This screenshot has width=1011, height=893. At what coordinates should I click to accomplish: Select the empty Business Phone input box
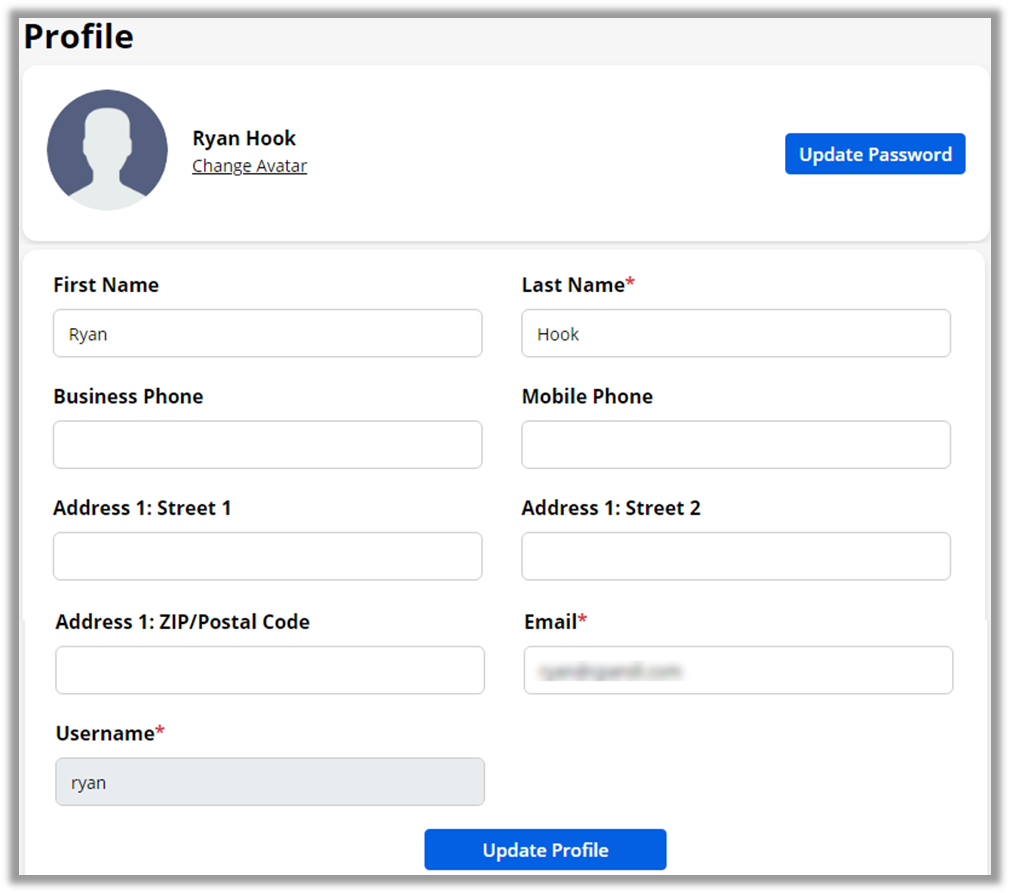pyautogui.click(x=267, y=445)
